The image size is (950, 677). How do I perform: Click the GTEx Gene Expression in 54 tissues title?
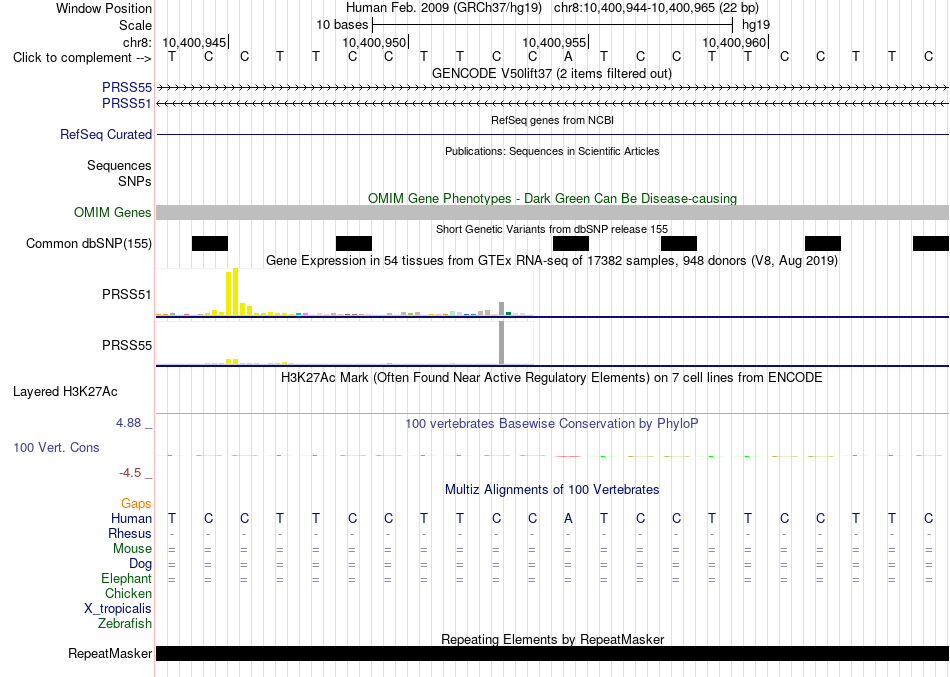552,261
